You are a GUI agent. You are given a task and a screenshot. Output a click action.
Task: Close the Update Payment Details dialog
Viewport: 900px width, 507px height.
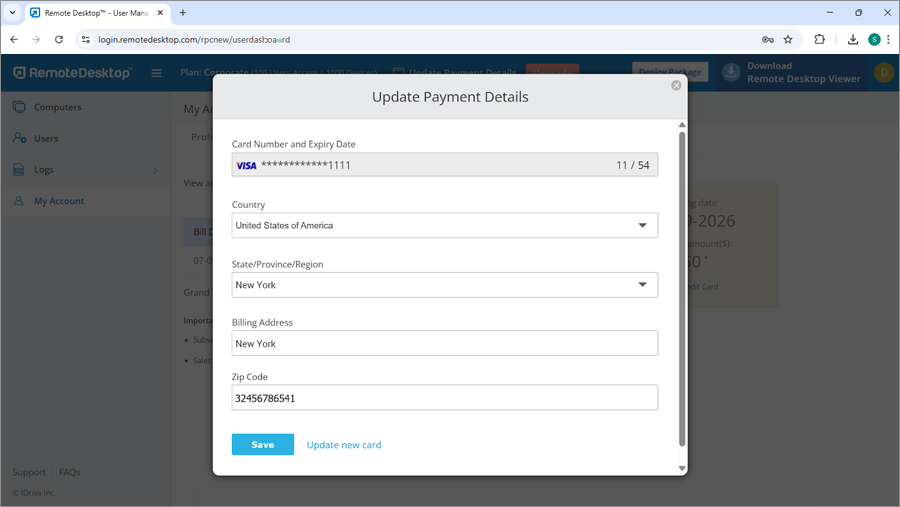click(x=676, y=86)
